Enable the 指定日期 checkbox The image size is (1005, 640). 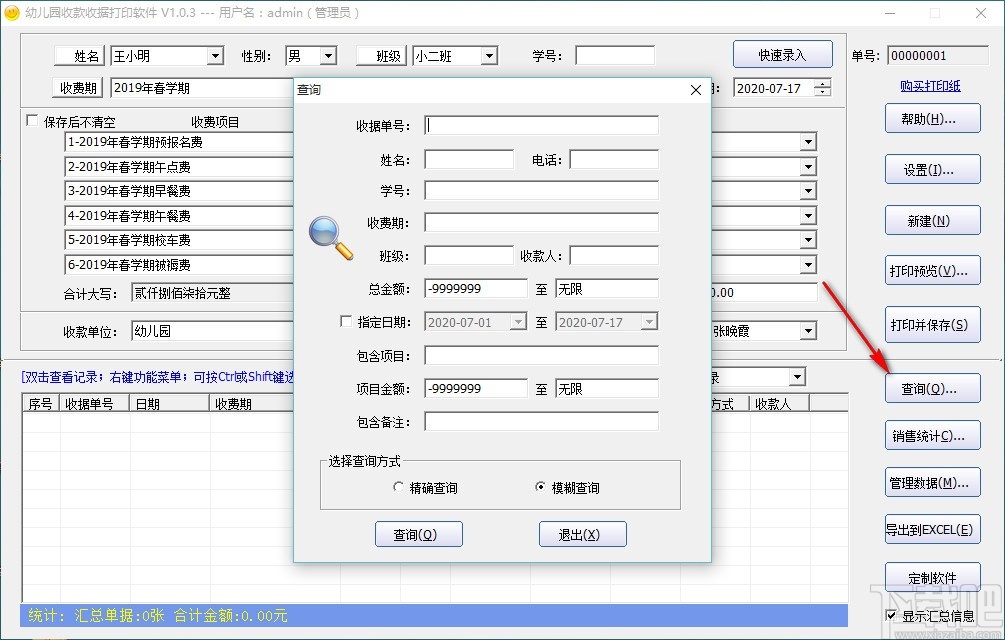[346, 321]
